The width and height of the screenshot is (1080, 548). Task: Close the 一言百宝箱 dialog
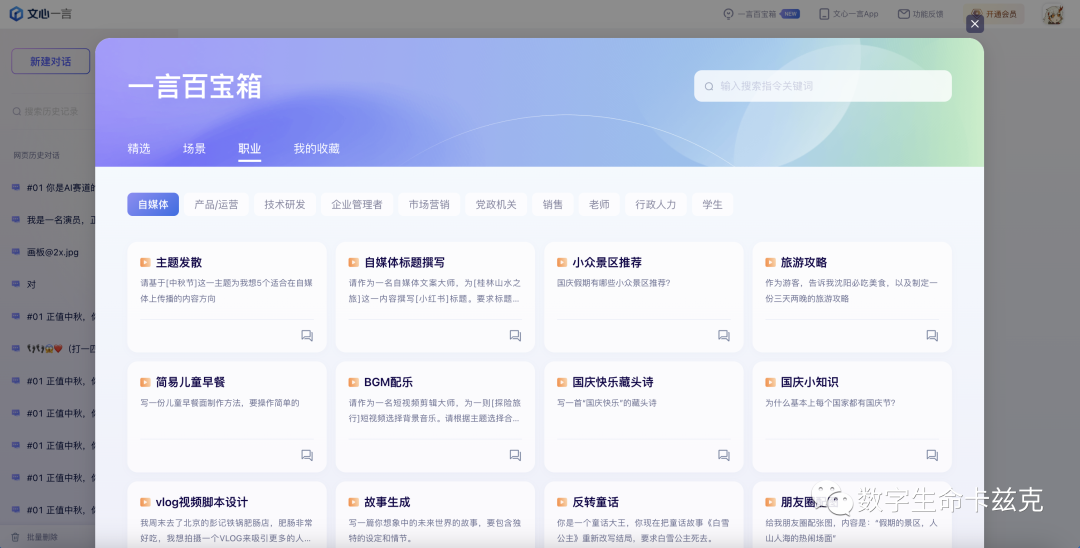(x=975, y=24)
